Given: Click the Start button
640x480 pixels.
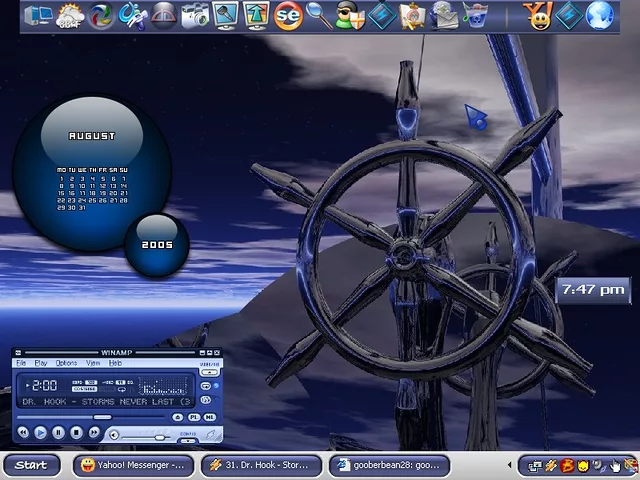Looking at the screenshot, I should pos(32,465).
